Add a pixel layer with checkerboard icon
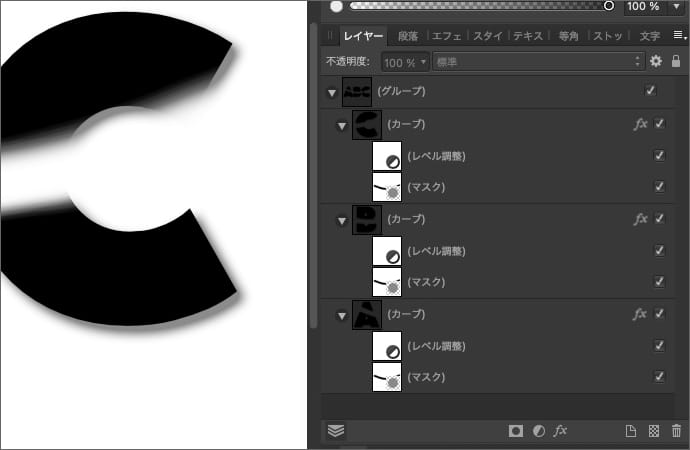 654,431
